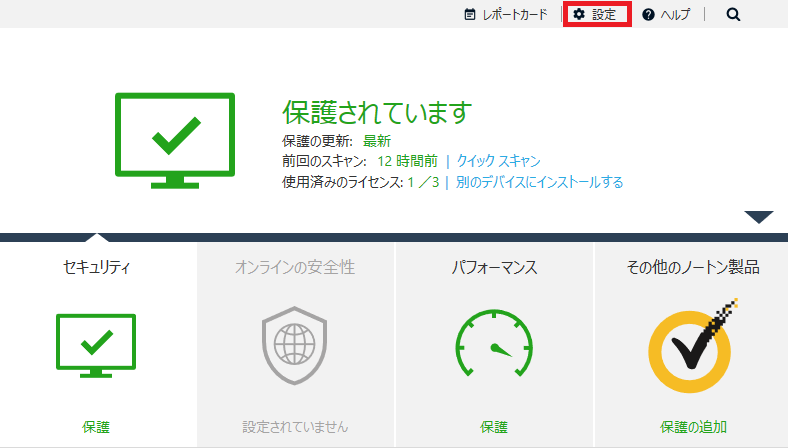Select the セキュリティ tab

coord(96,267)
